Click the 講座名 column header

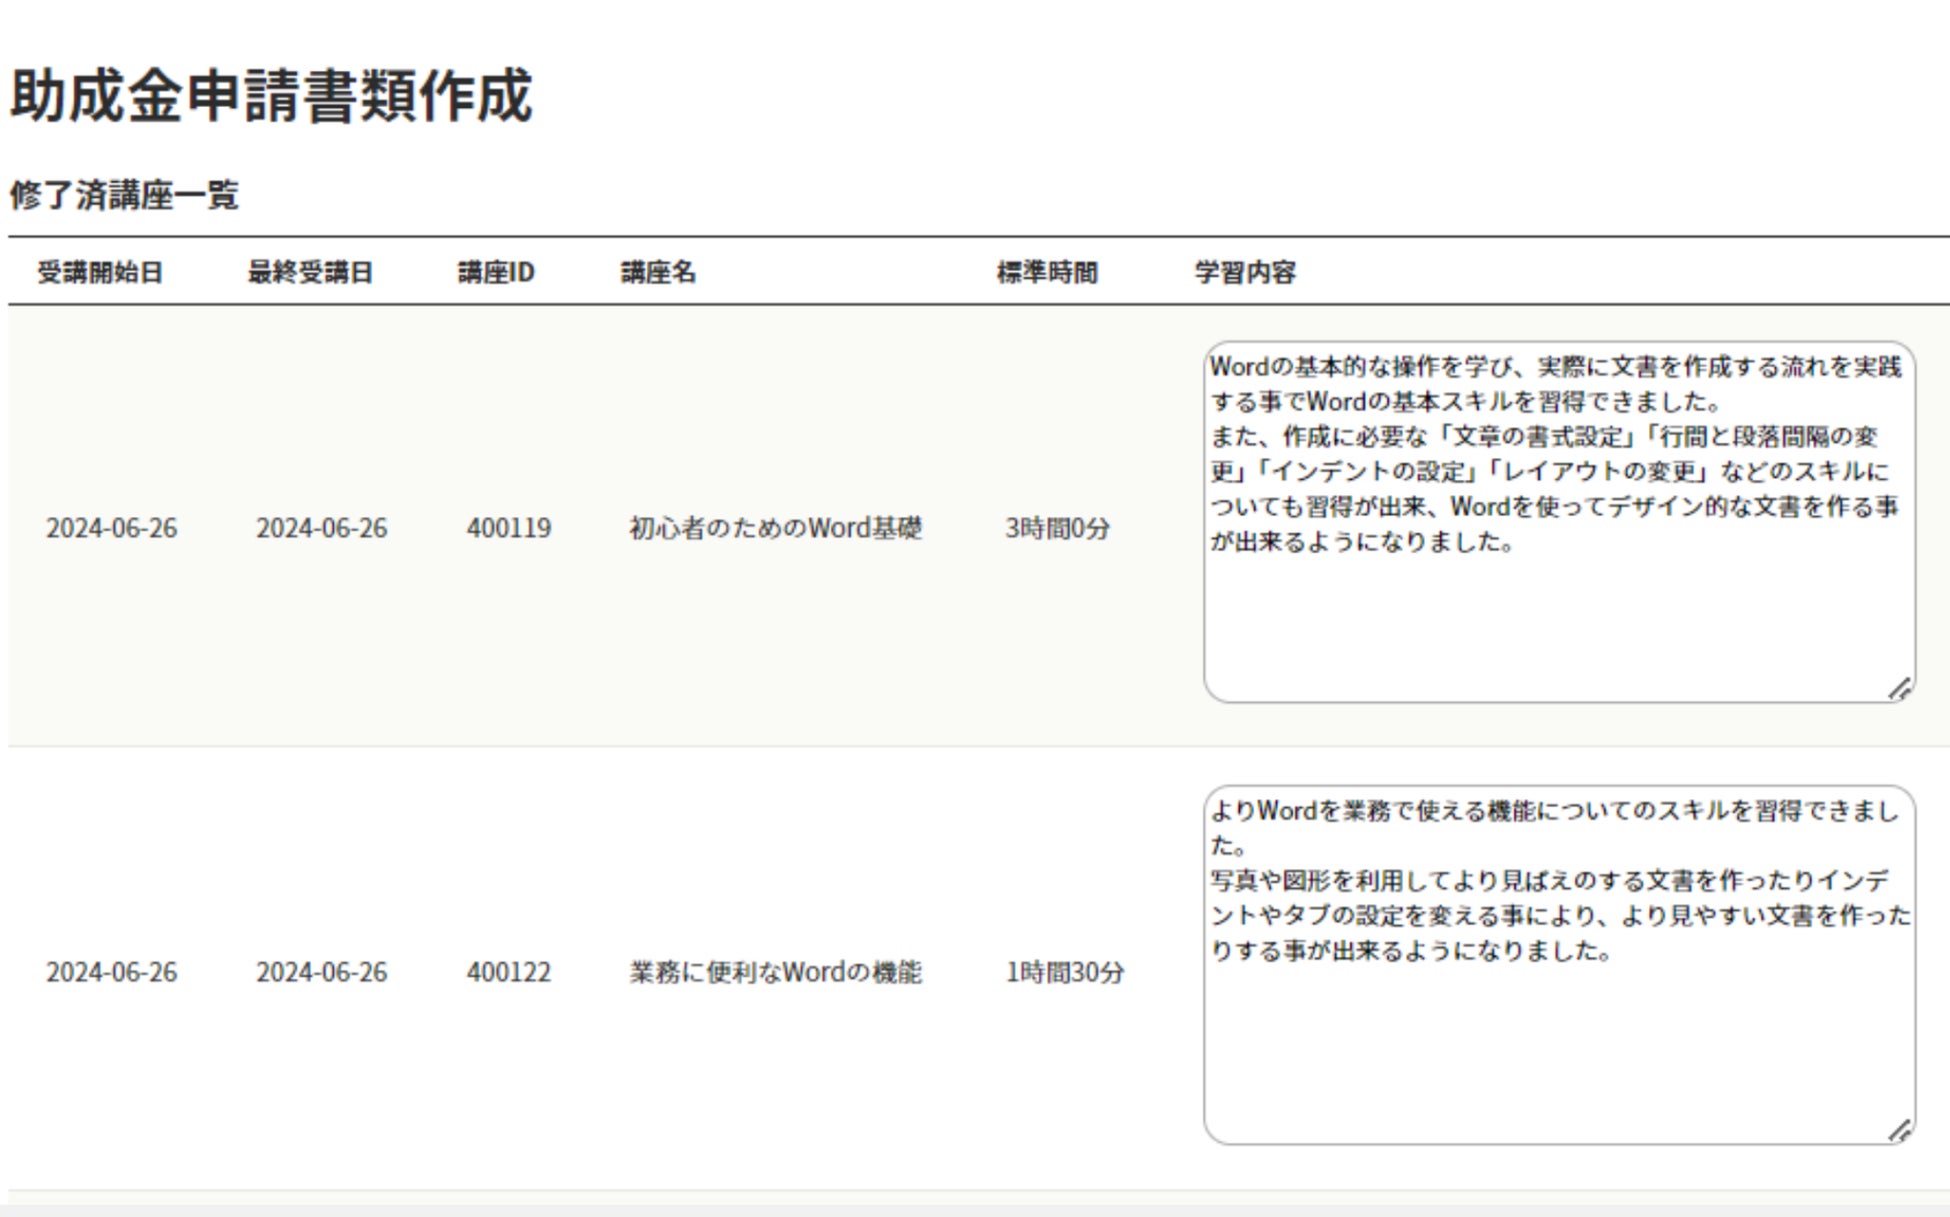658,272
